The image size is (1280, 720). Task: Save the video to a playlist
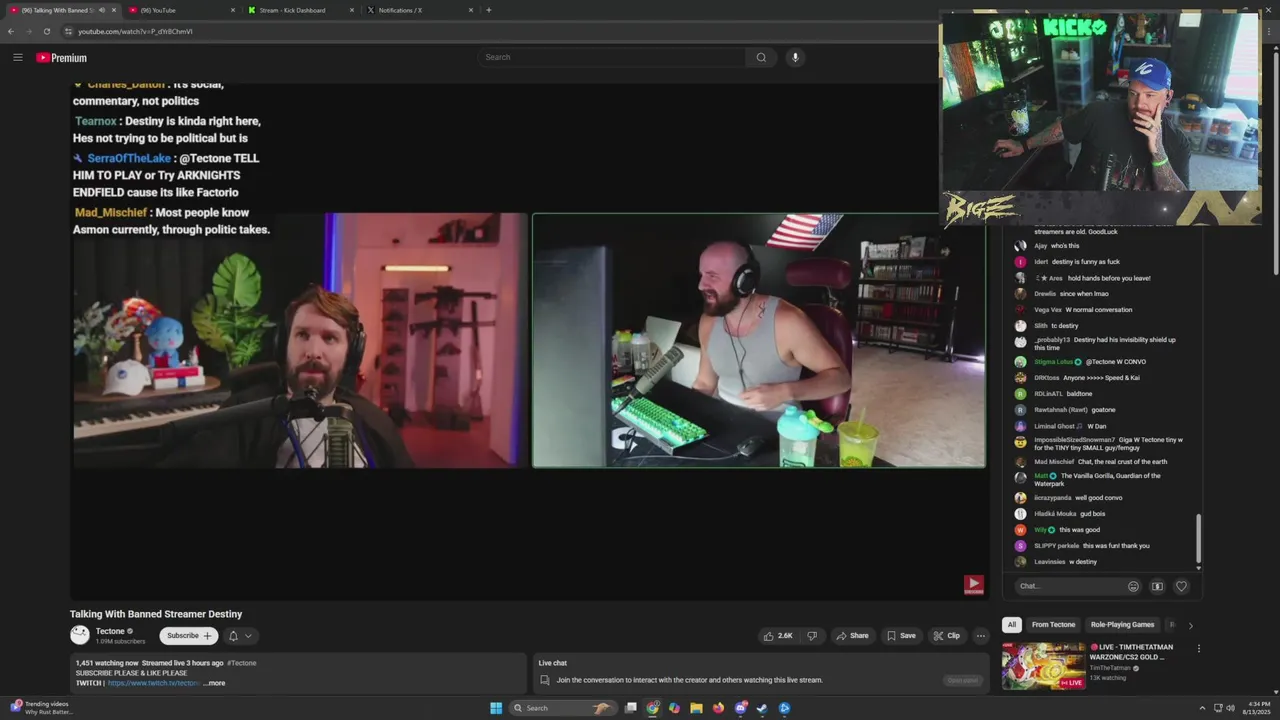(x=900, y=636)
